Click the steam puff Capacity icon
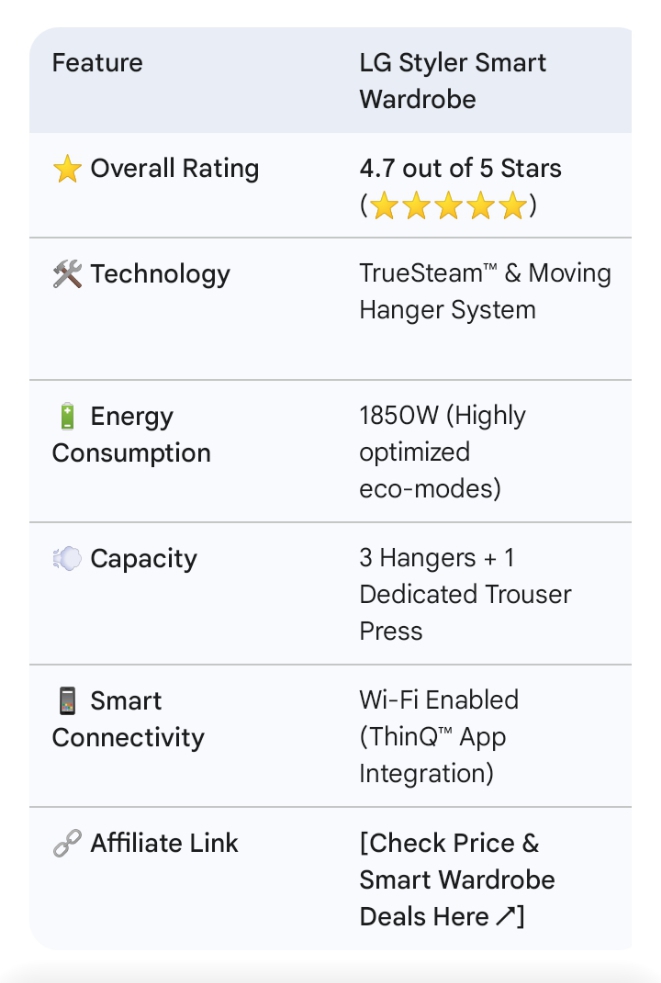Viewport: 661px width, 983px height. point(67,558)
